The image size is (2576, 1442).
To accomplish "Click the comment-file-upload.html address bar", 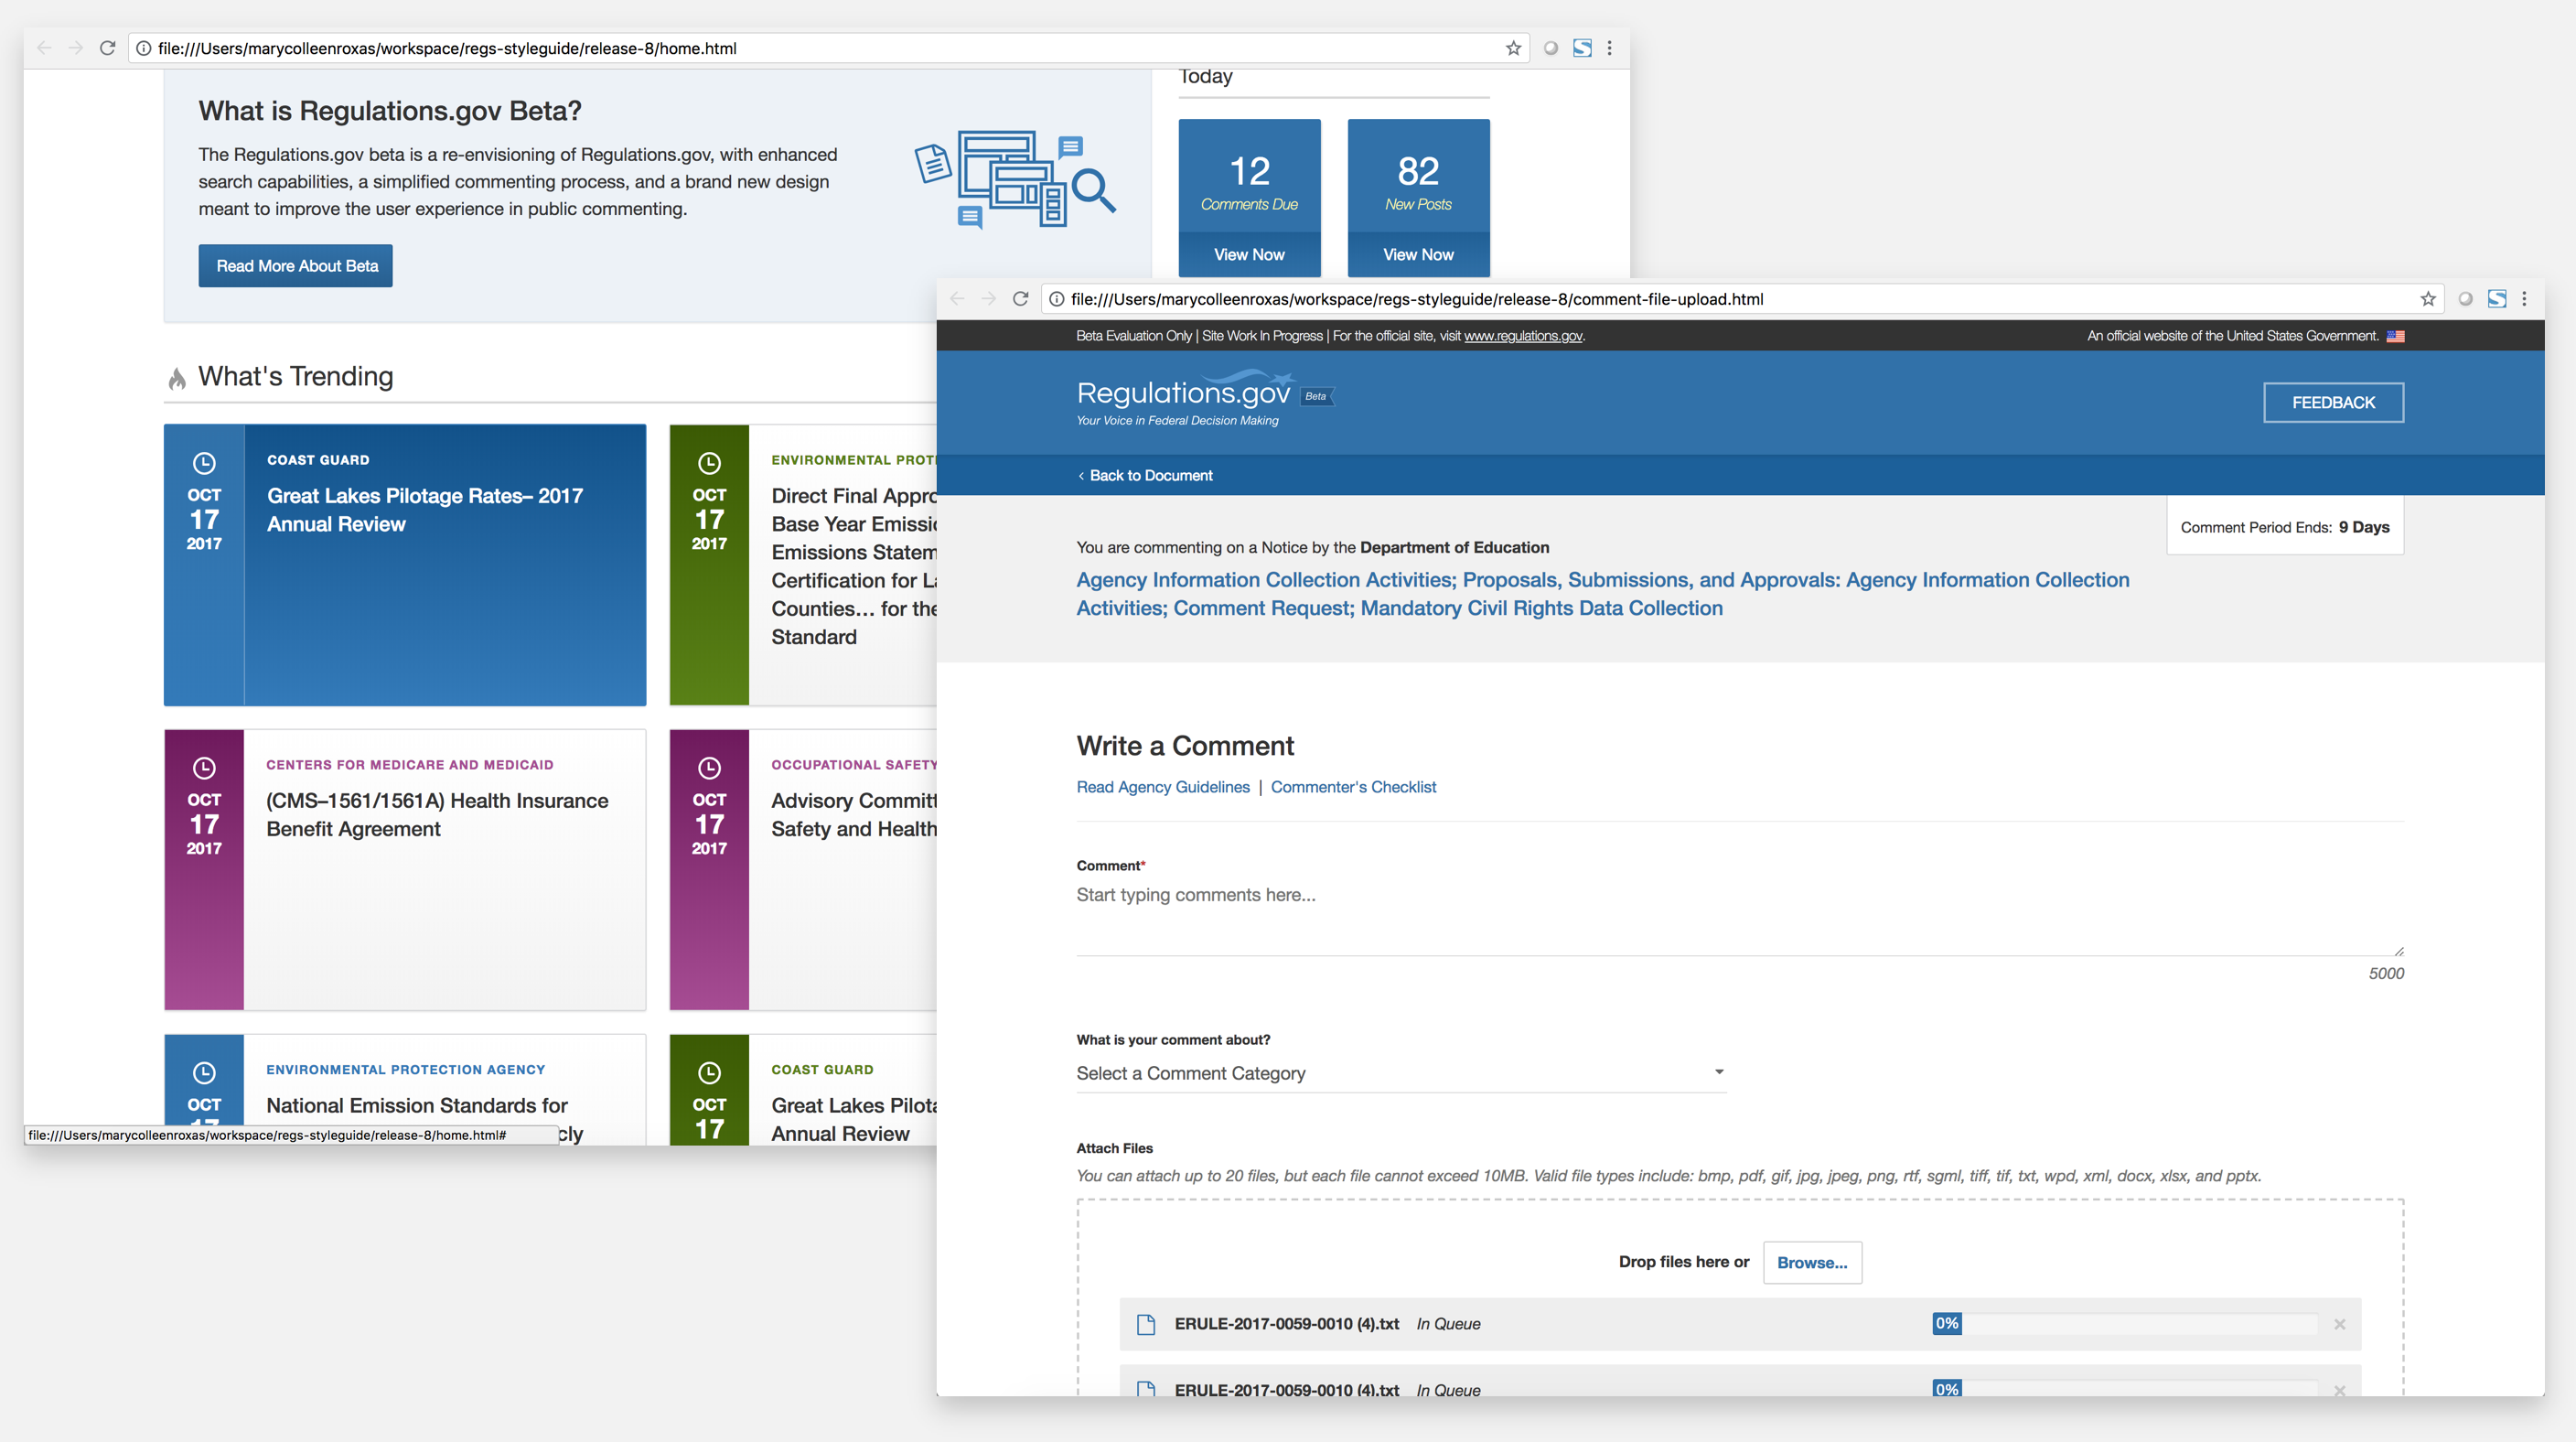I will pos(1740,299).
